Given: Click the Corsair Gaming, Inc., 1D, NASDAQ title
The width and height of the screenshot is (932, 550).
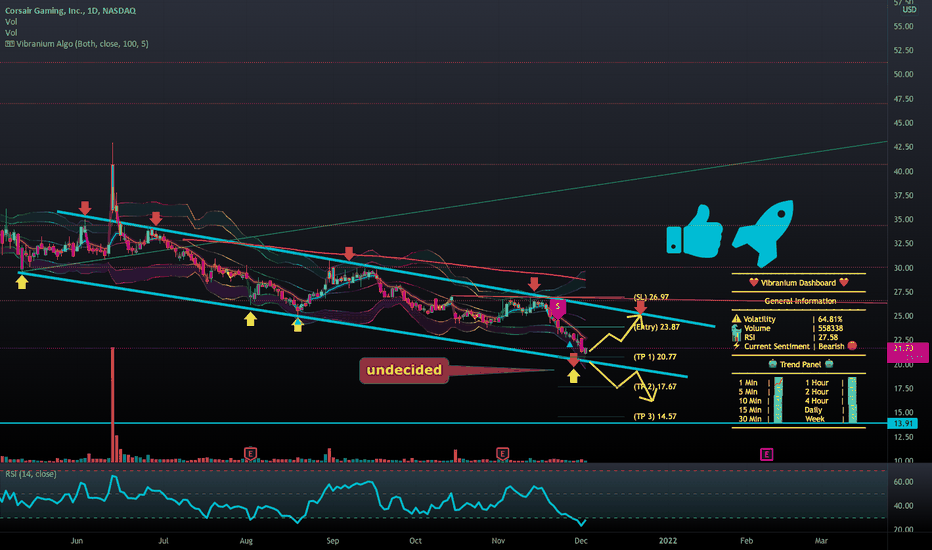Looking at the screenshot, I should (70, 11).
